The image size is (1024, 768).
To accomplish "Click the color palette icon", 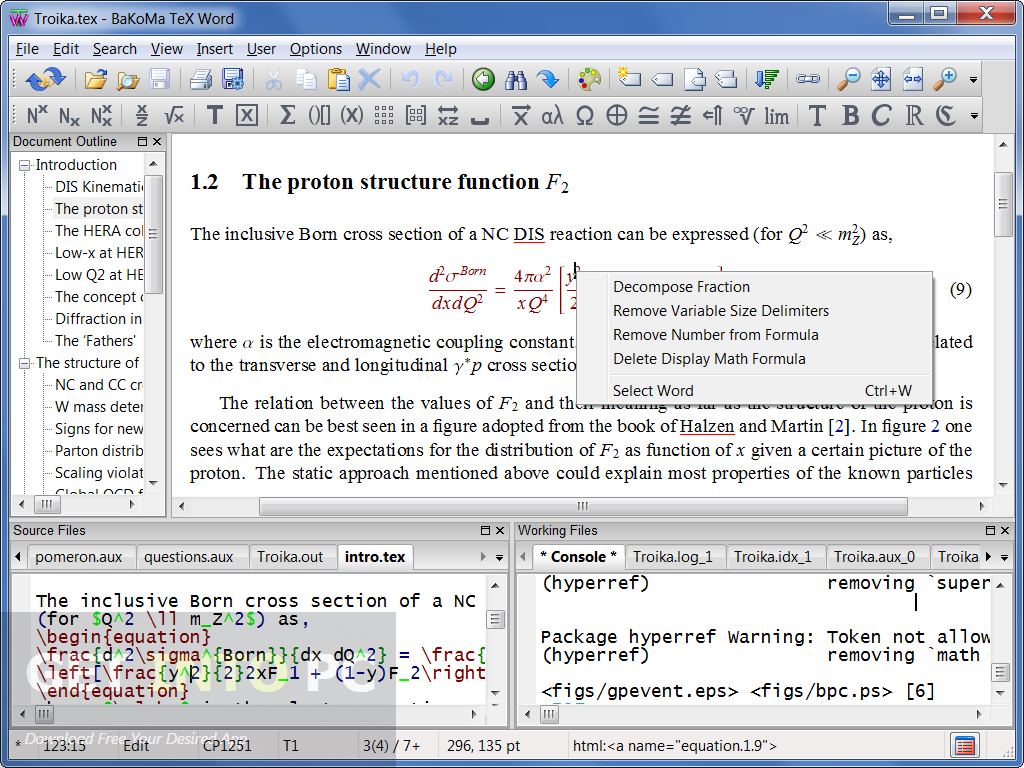I will 589,80.
